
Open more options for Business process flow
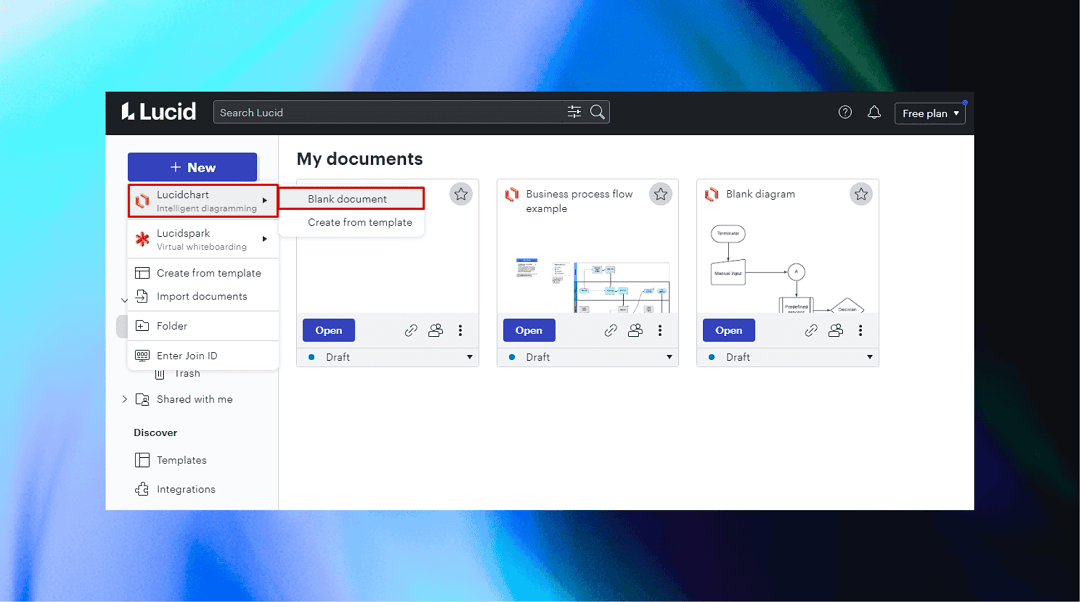pyautogui.click(x=660, y=331)
